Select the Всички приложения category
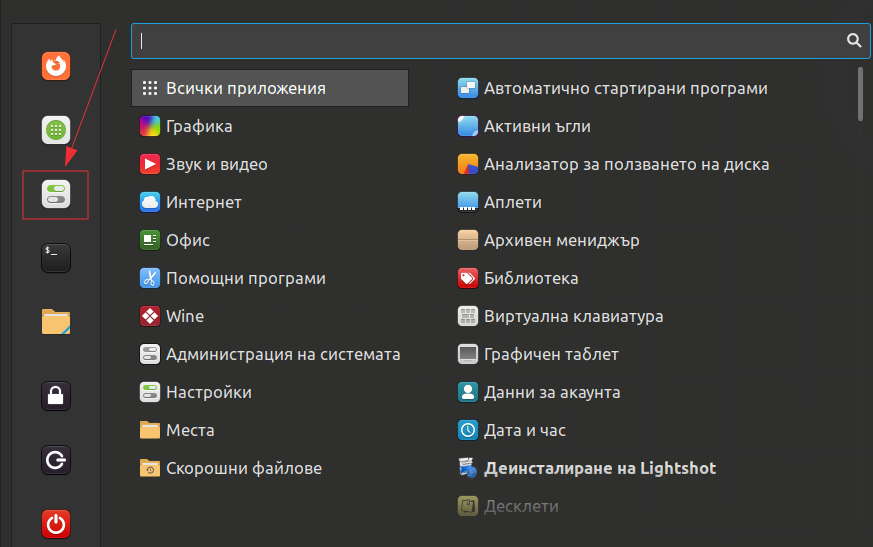The width and height of the screenshot is (873, 547). click(x=270, y=88)
